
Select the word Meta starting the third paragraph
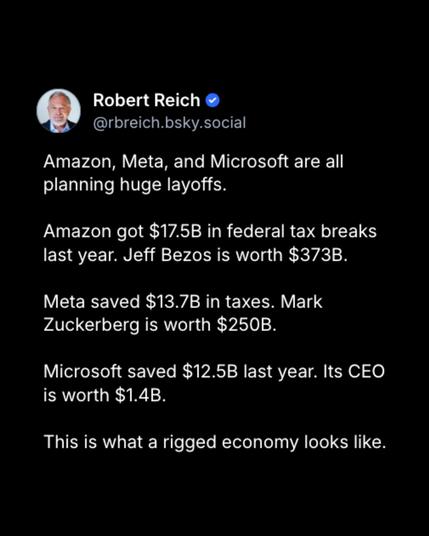coord(64,302)
